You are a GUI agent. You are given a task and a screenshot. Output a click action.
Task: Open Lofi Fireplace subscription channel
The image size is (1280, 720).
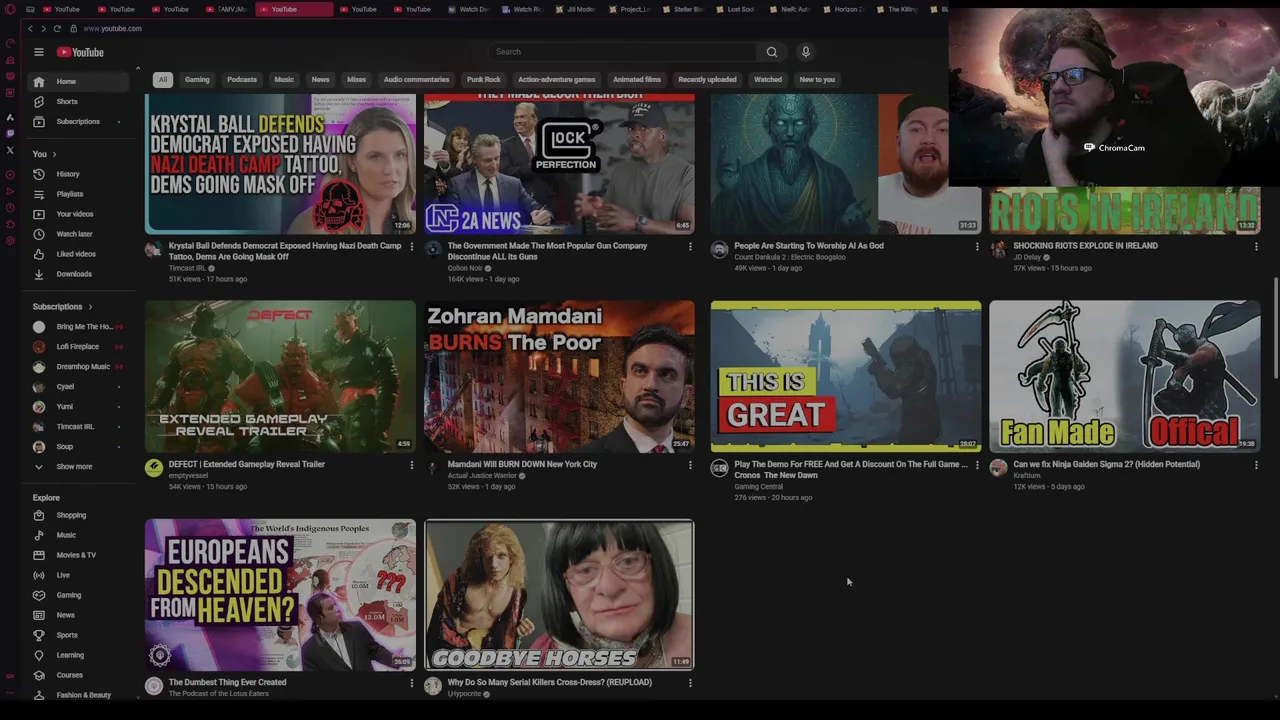78,347
